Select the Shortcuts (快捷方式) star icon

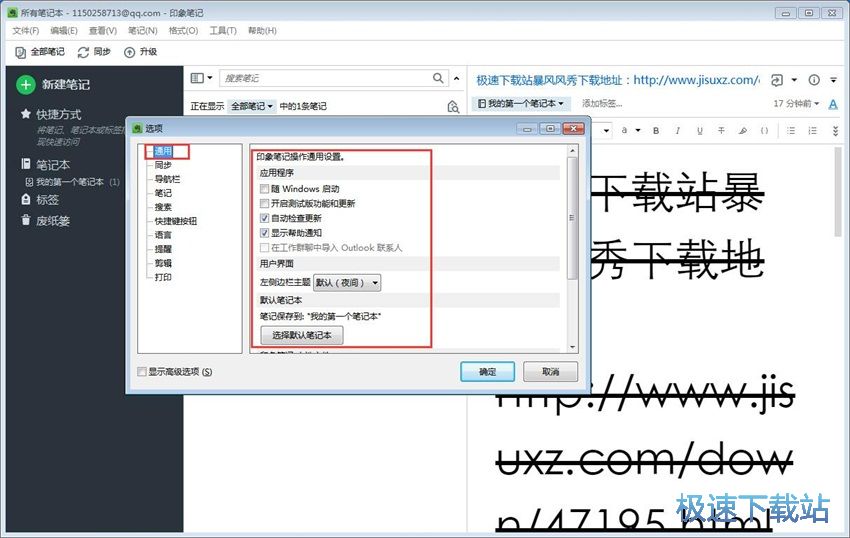point(25,114)
